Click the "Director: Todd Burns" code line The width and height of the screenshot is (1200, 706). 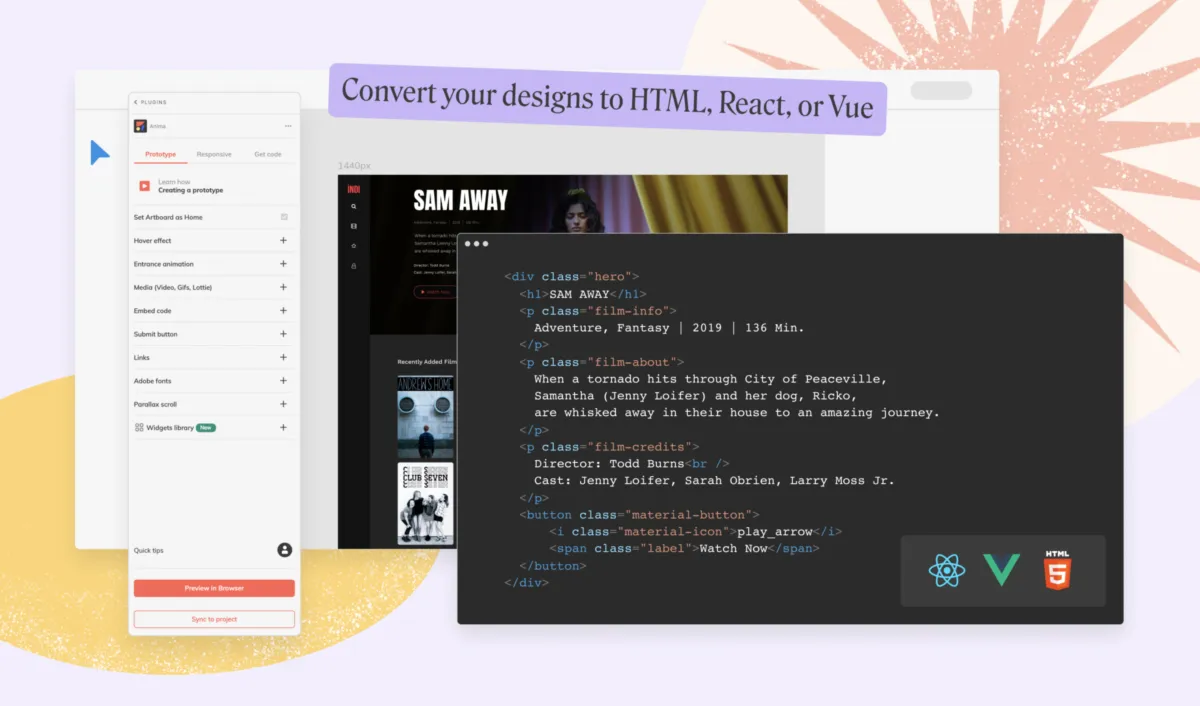(x=631, y=464)
